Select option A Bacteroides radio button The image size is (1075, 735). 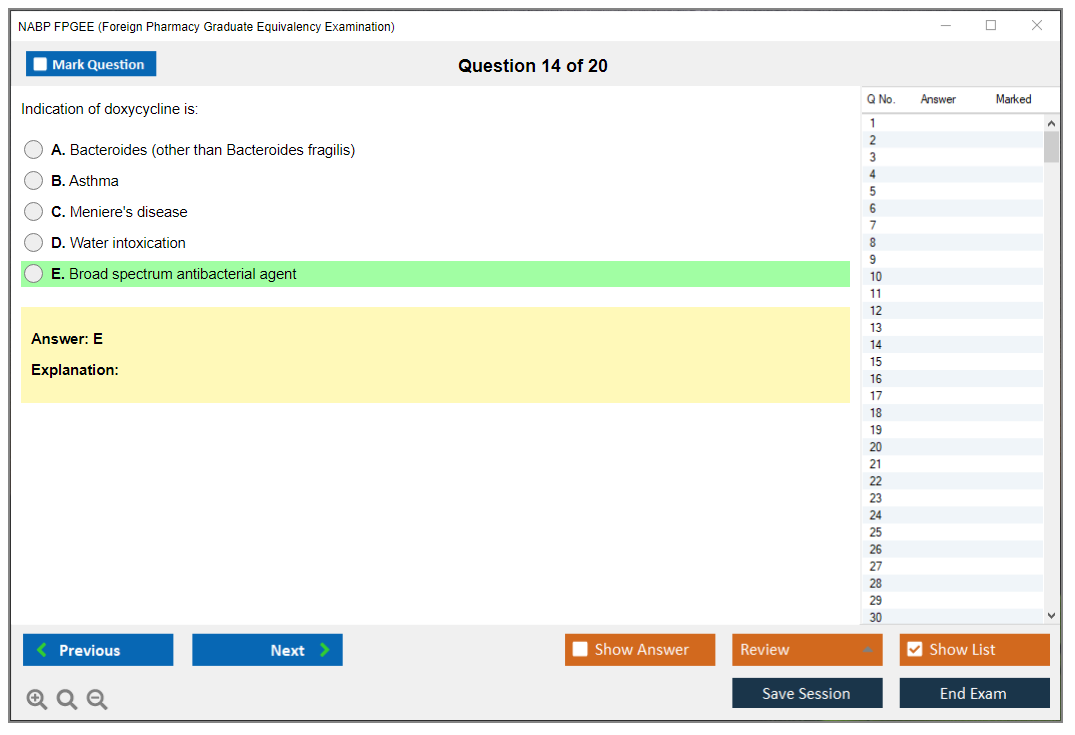tap(34, 150)
